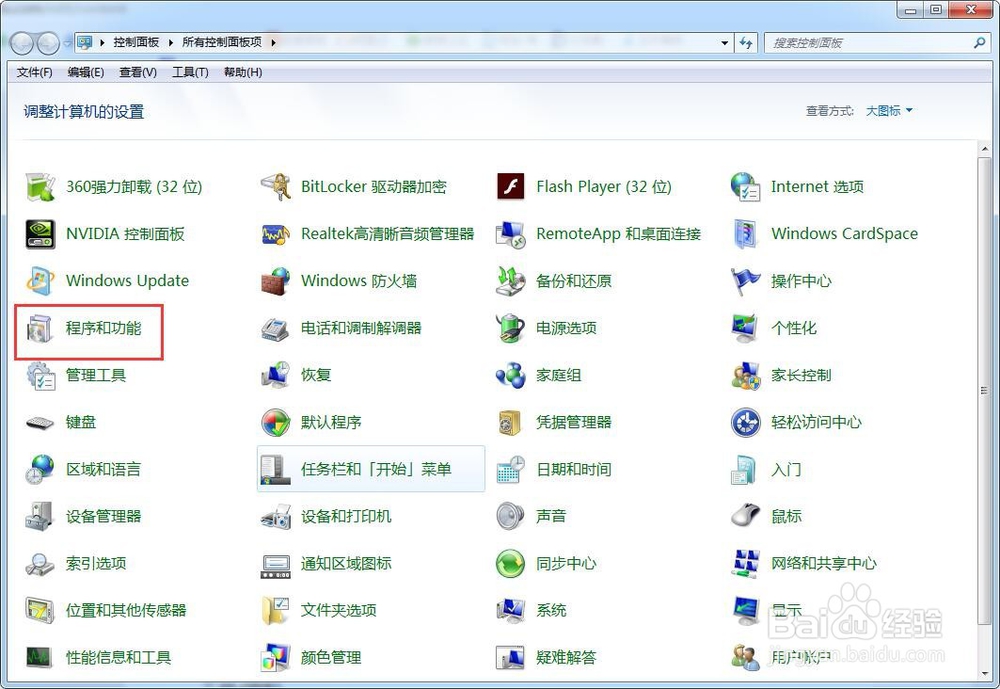Image resolution: width=1000 pixels, height=689 pixels.
Task: Open the 工具(T) menu
Action: (188, 72)
